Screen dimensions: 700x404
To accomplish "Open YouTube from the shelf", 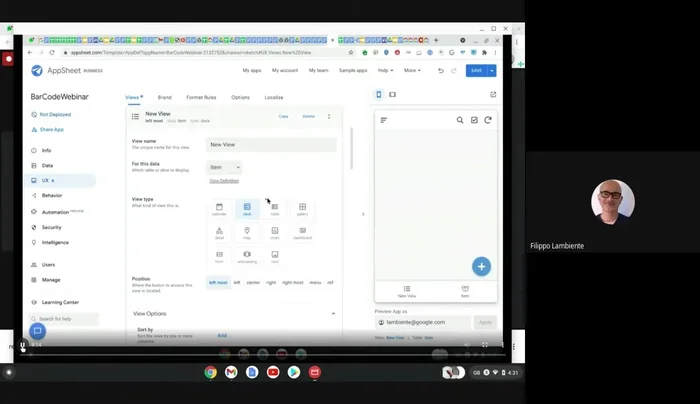I will (273, 372).
